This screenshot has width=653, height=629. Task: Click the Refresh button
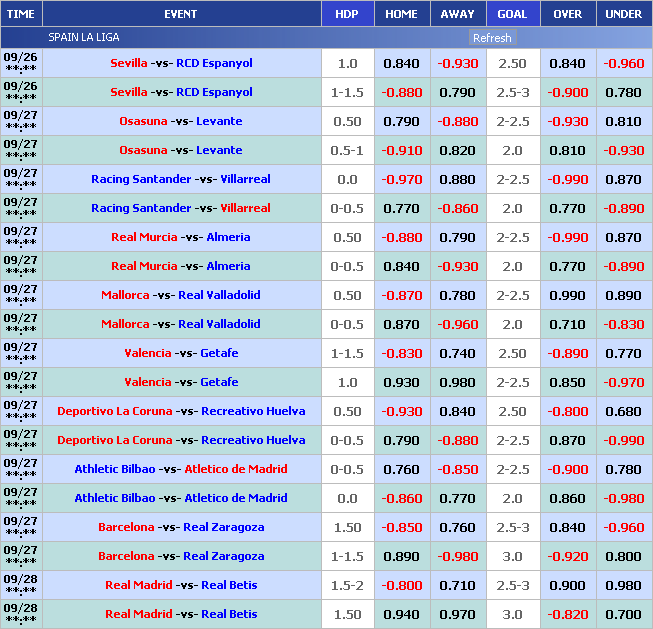(x=491, y=38)
